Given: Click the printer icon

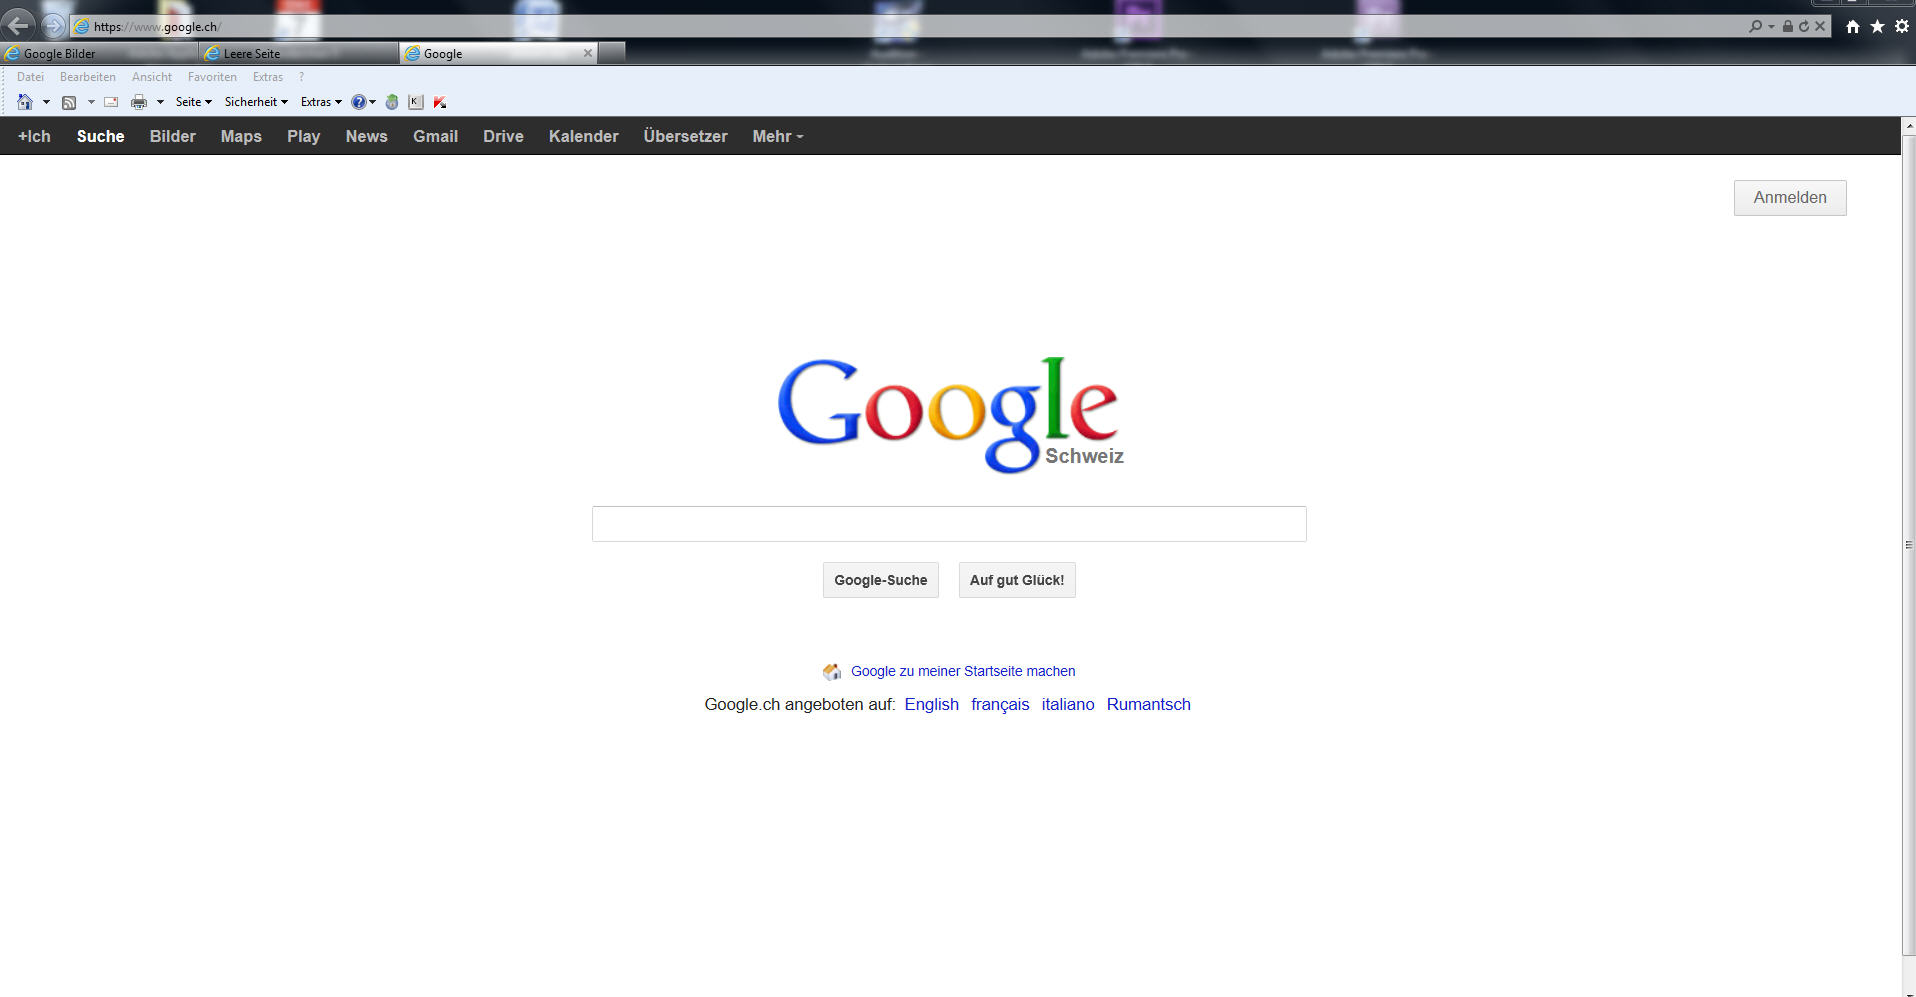Looking at the screenshot, I should point(139,102).
